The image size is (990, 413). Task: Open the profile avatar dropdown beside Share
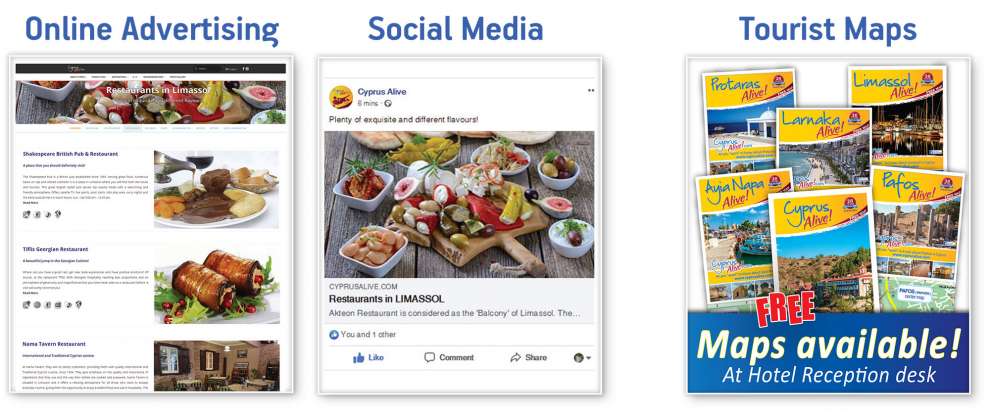coord(582,358)
